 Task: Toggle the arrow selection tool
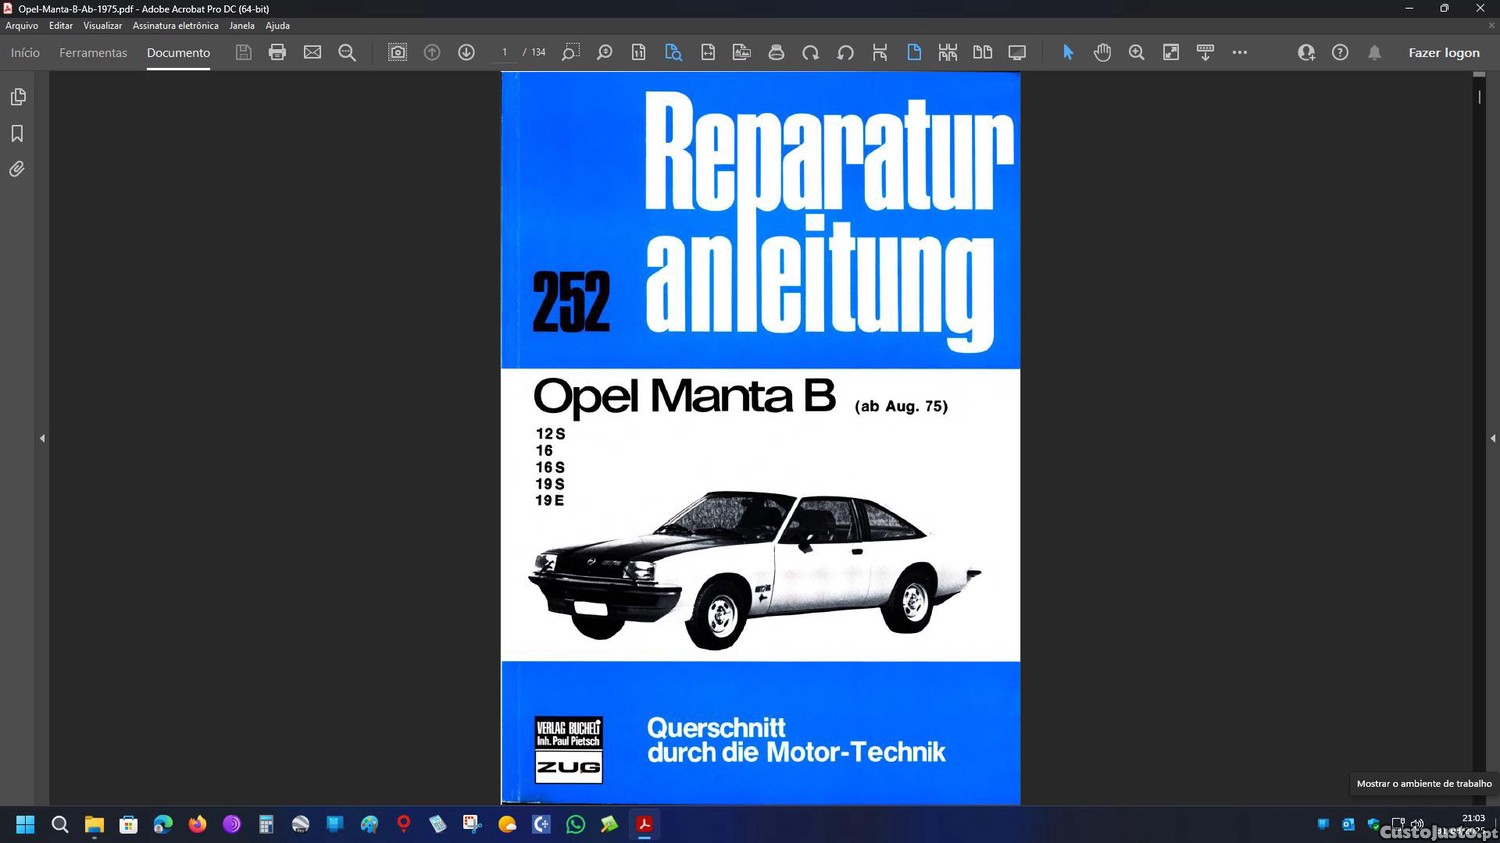[x=1067, y=52]
